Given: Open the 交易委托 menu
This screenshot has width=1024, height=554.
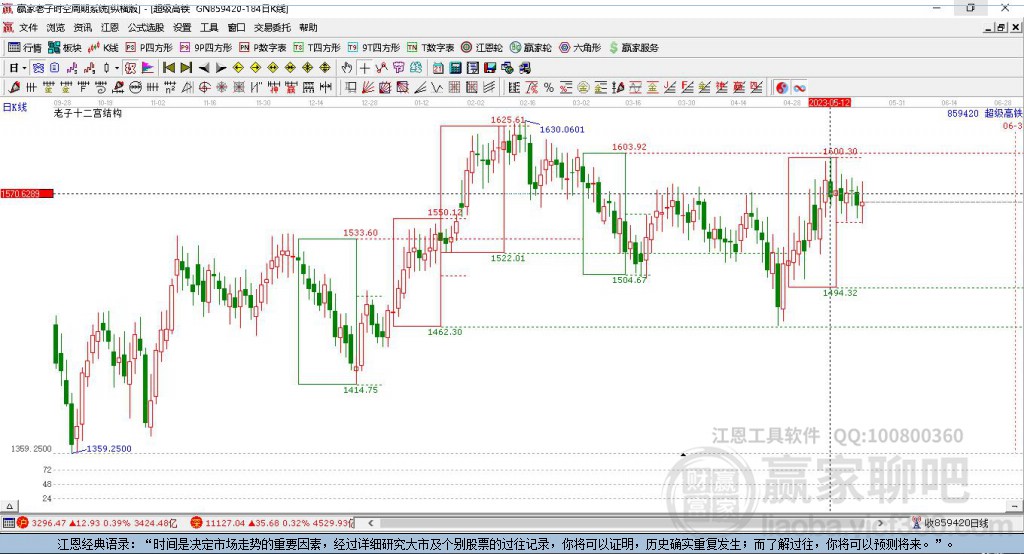Looking at the screenshot, I should [272, 27].
